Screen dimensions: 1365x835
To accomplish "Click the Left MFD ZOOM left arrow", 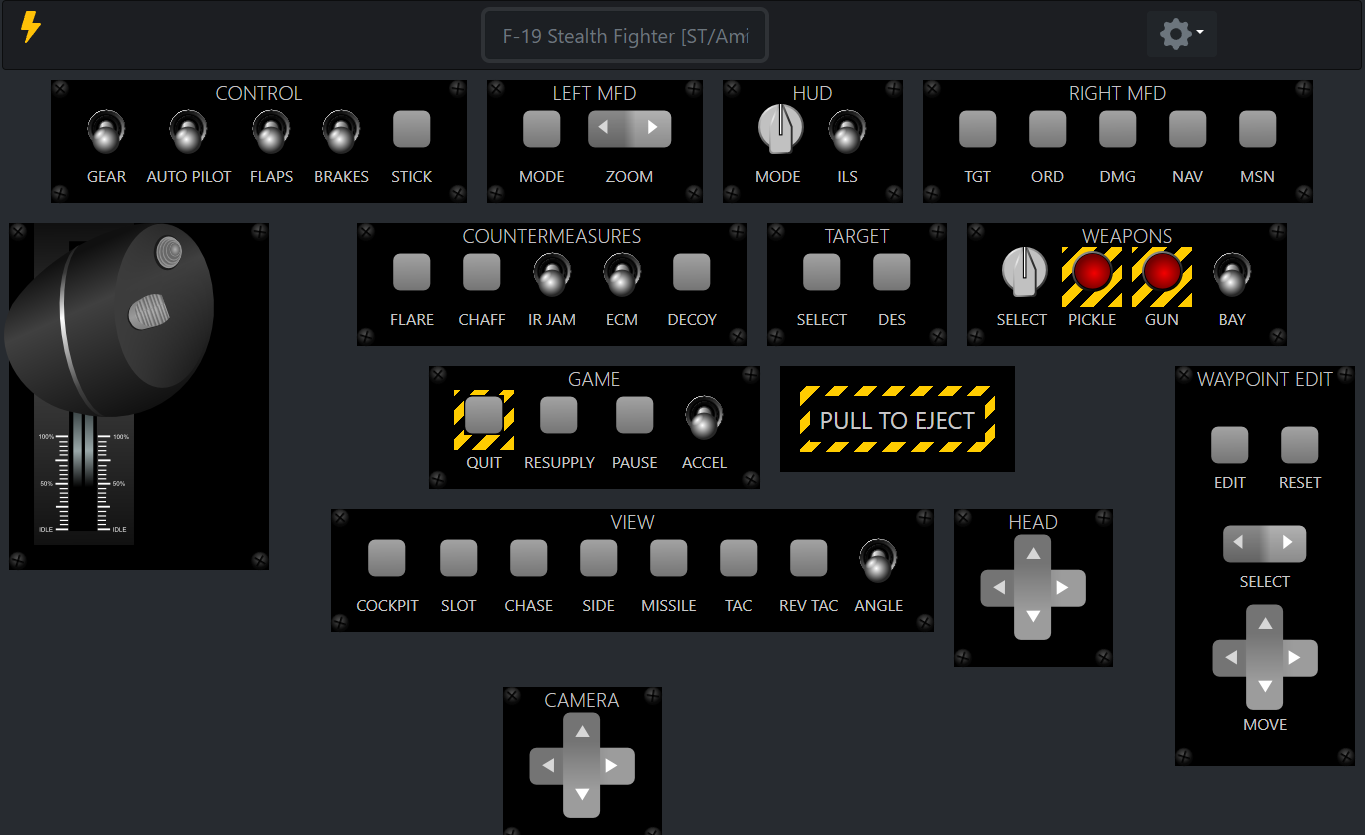I will 605,128.
